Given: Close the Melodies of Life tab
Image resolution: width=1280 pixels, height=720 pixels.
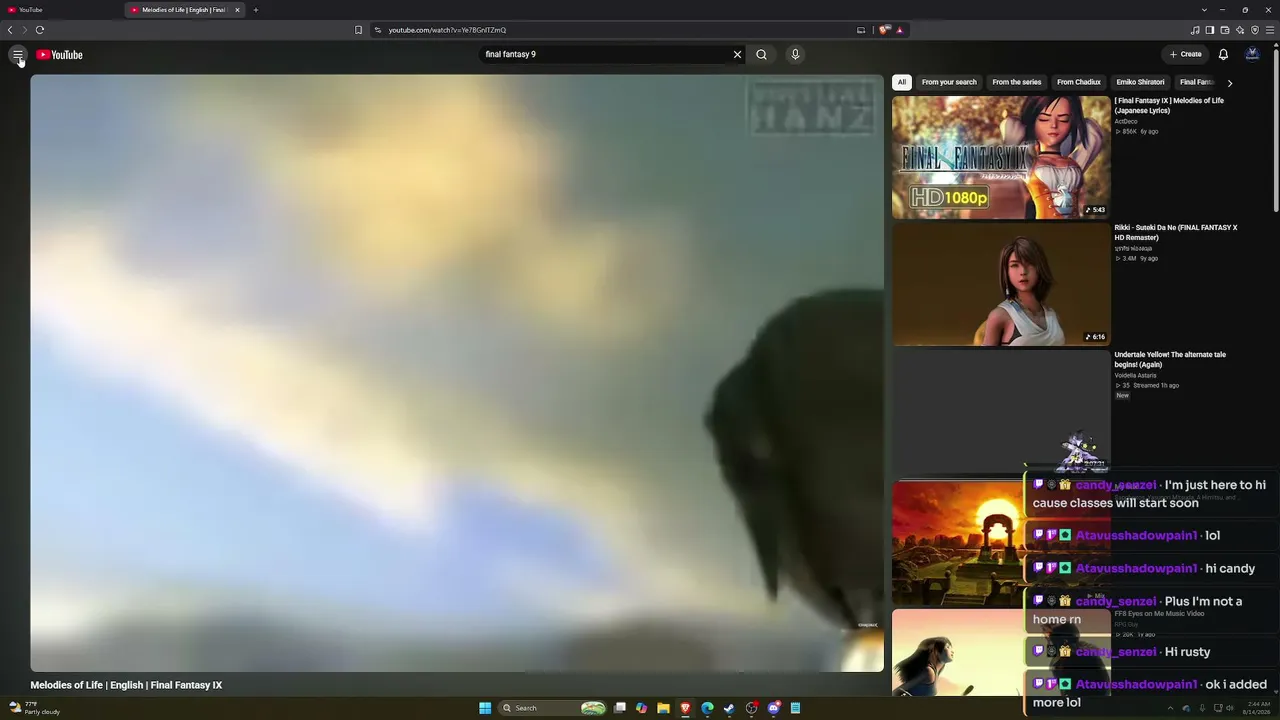Looking at the screenshot, I should click(237, 10).
